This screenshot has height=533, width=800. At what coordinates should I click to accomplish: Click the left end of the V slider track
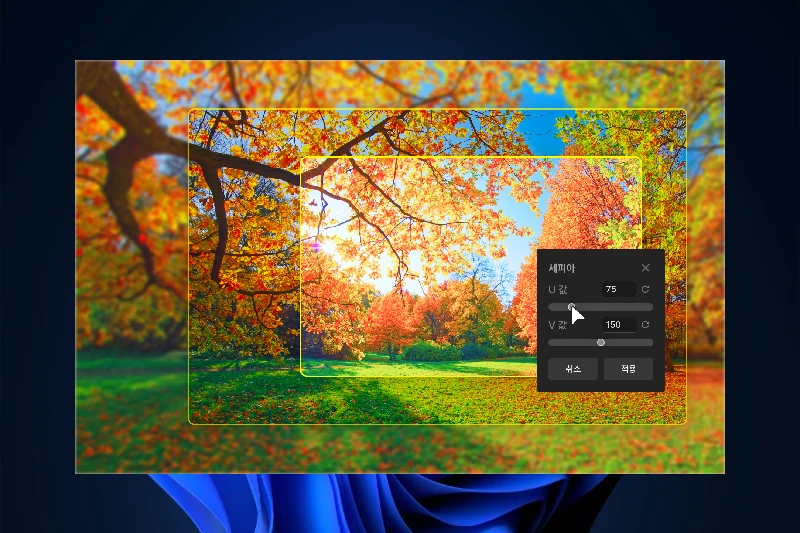(551, 342)
